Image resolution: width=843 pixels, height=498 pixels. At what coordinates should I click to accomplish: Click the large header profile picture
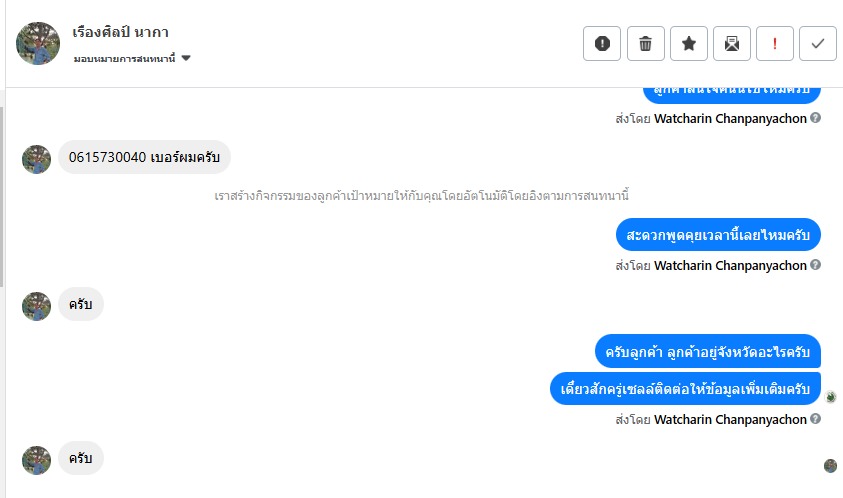[x=38, y=43]
